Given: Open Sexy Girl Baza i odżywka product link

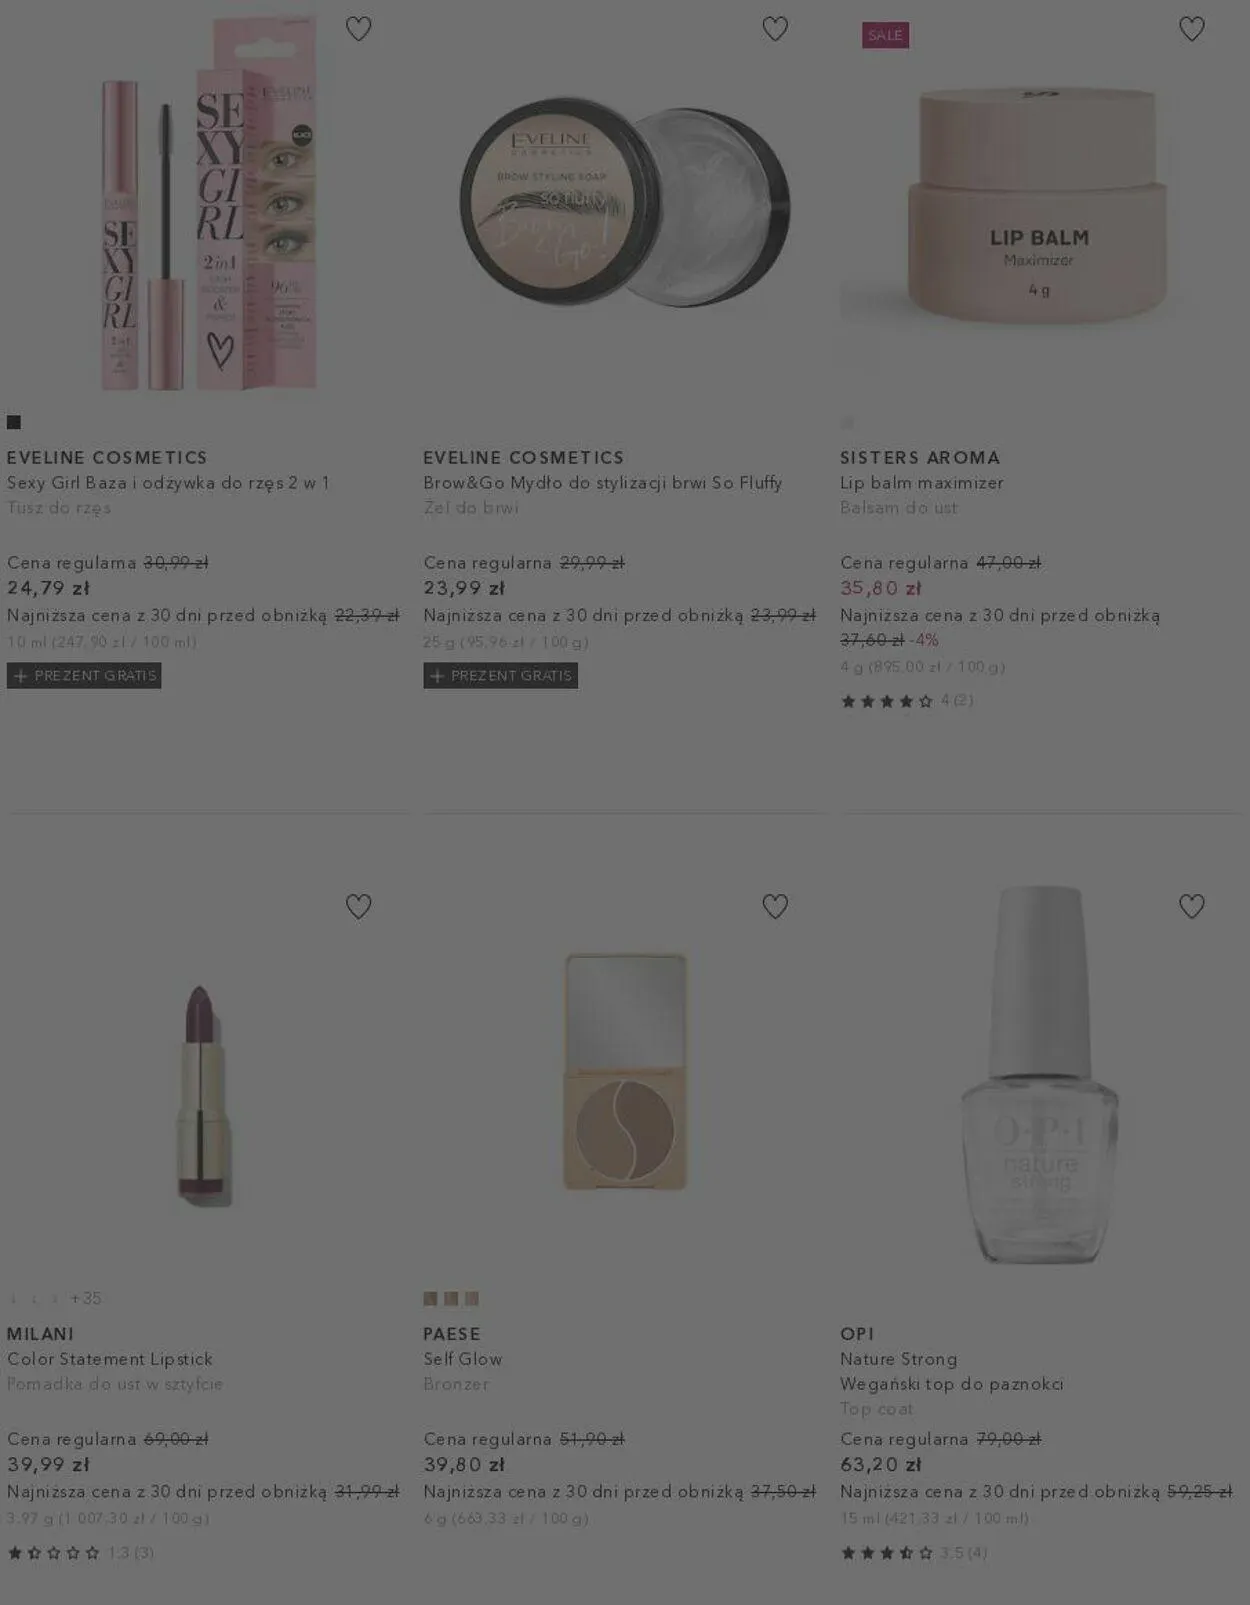Looking at the screenshot, I should (168, 483).
